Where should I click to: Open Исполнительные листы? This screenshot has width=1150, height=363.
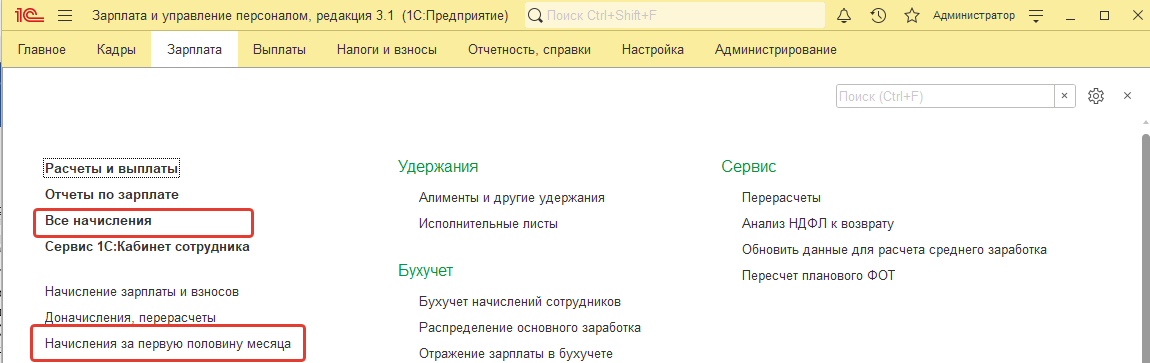pos(488,224)
